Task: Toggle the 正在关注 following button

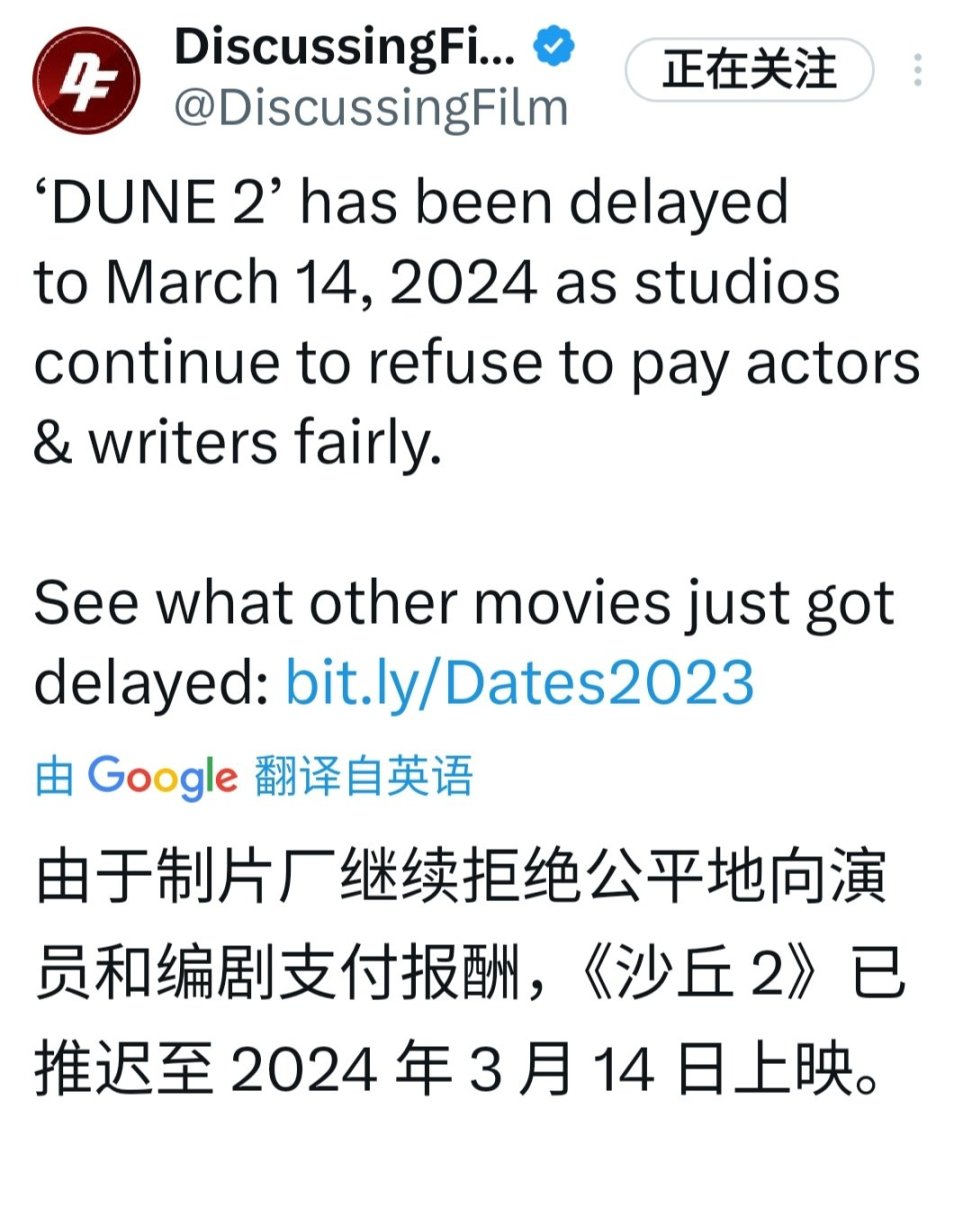Action: 749,71
